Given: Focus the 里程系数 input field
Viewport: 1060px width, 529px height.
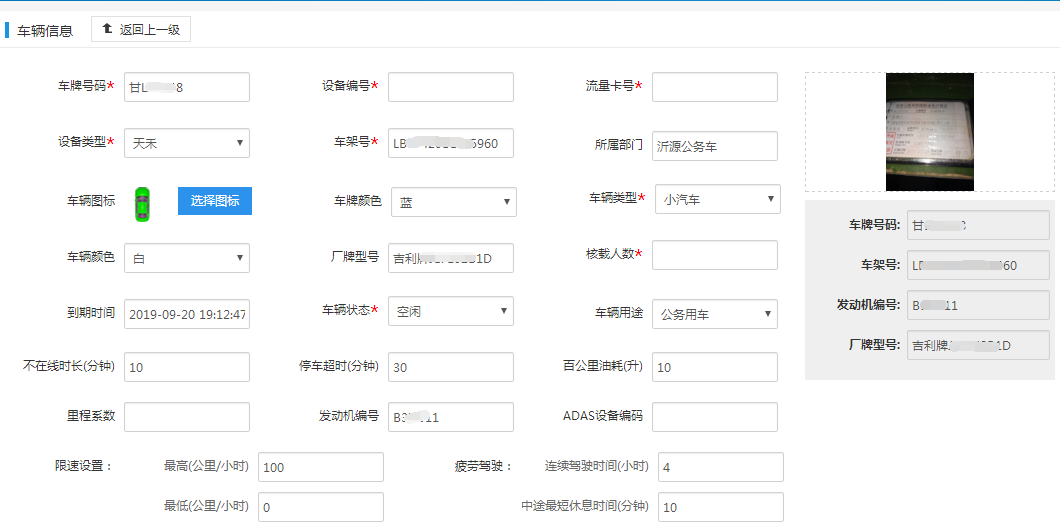Looking at the screenshot, I should [187, 417].
